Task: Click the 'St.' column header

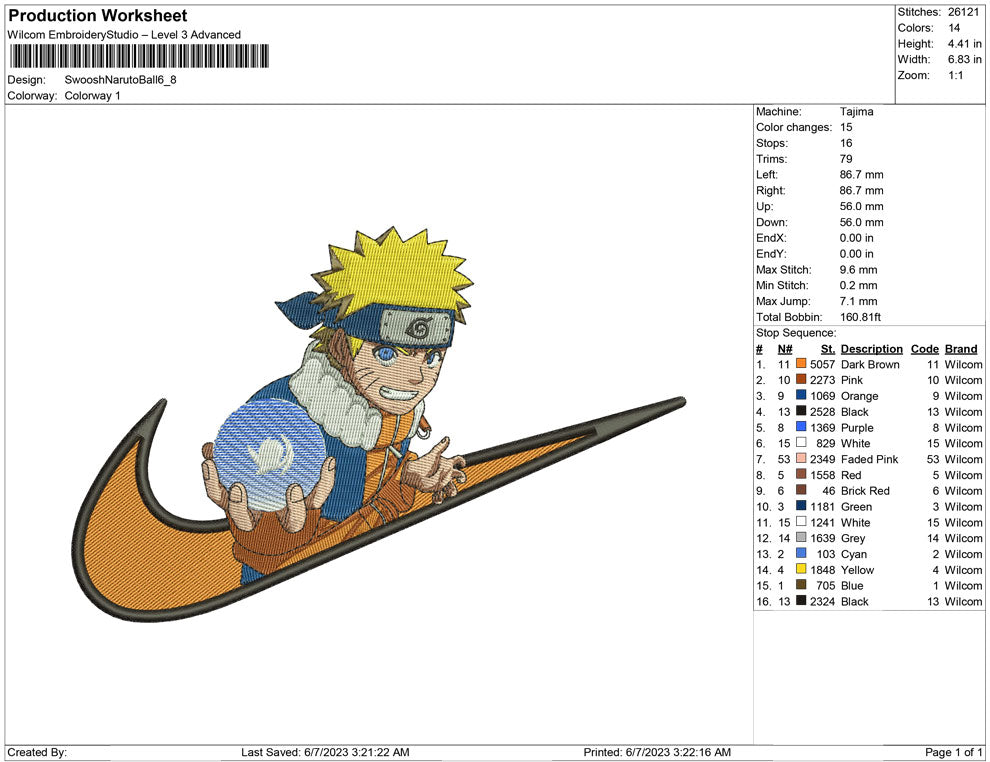Action: pyautogui.click(x=828, y=349)
